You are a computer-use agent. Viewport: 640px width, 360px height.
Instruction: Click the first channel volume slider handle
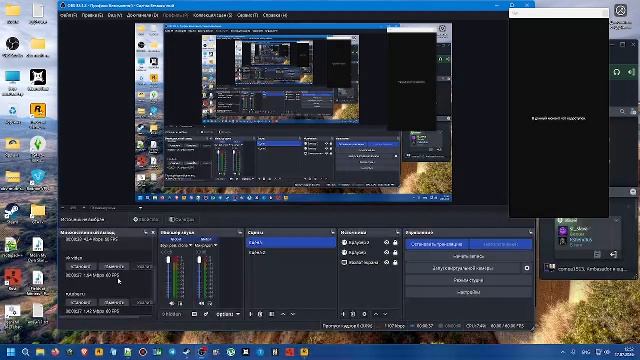point(168,260)
